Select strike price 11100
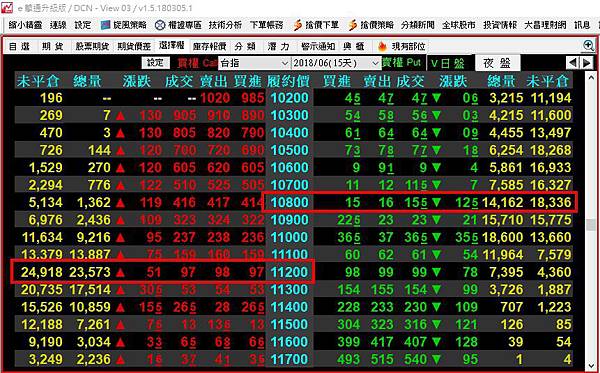The image size is (600, 373). (x=289, y=255)
